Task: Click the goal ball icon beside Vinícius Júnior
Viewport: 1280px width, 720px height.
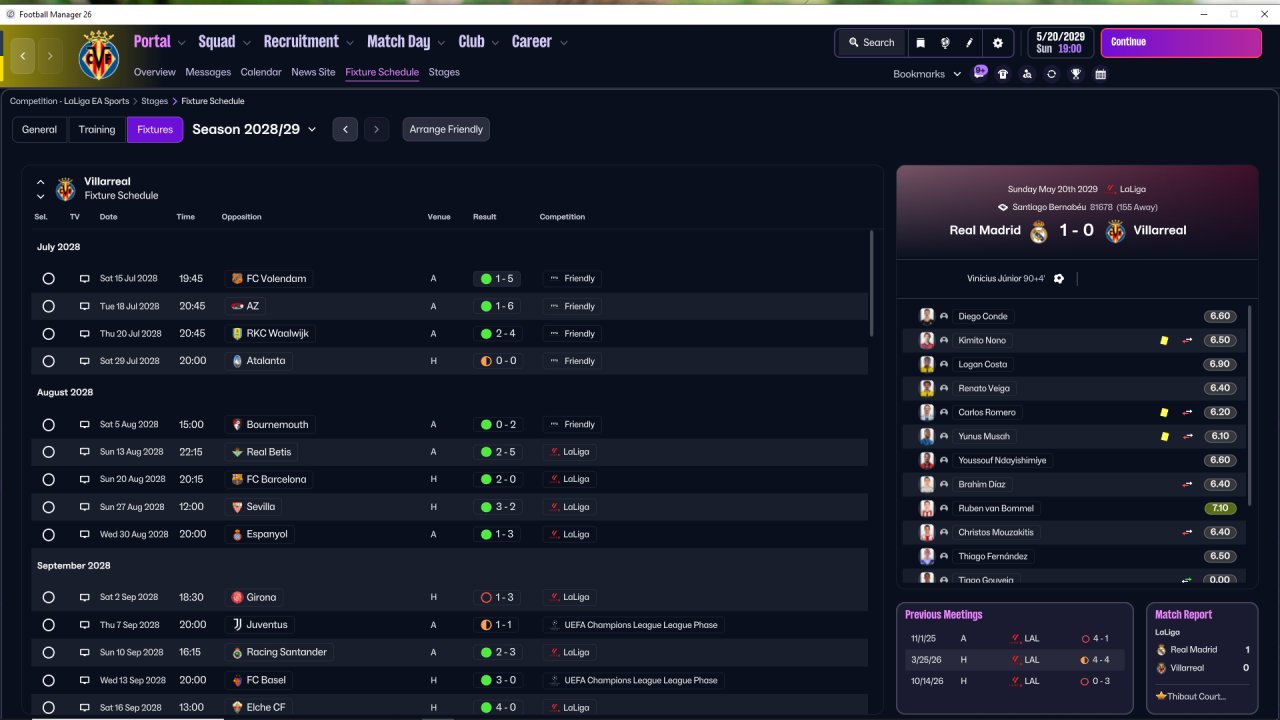Action: coord(1059,279)
